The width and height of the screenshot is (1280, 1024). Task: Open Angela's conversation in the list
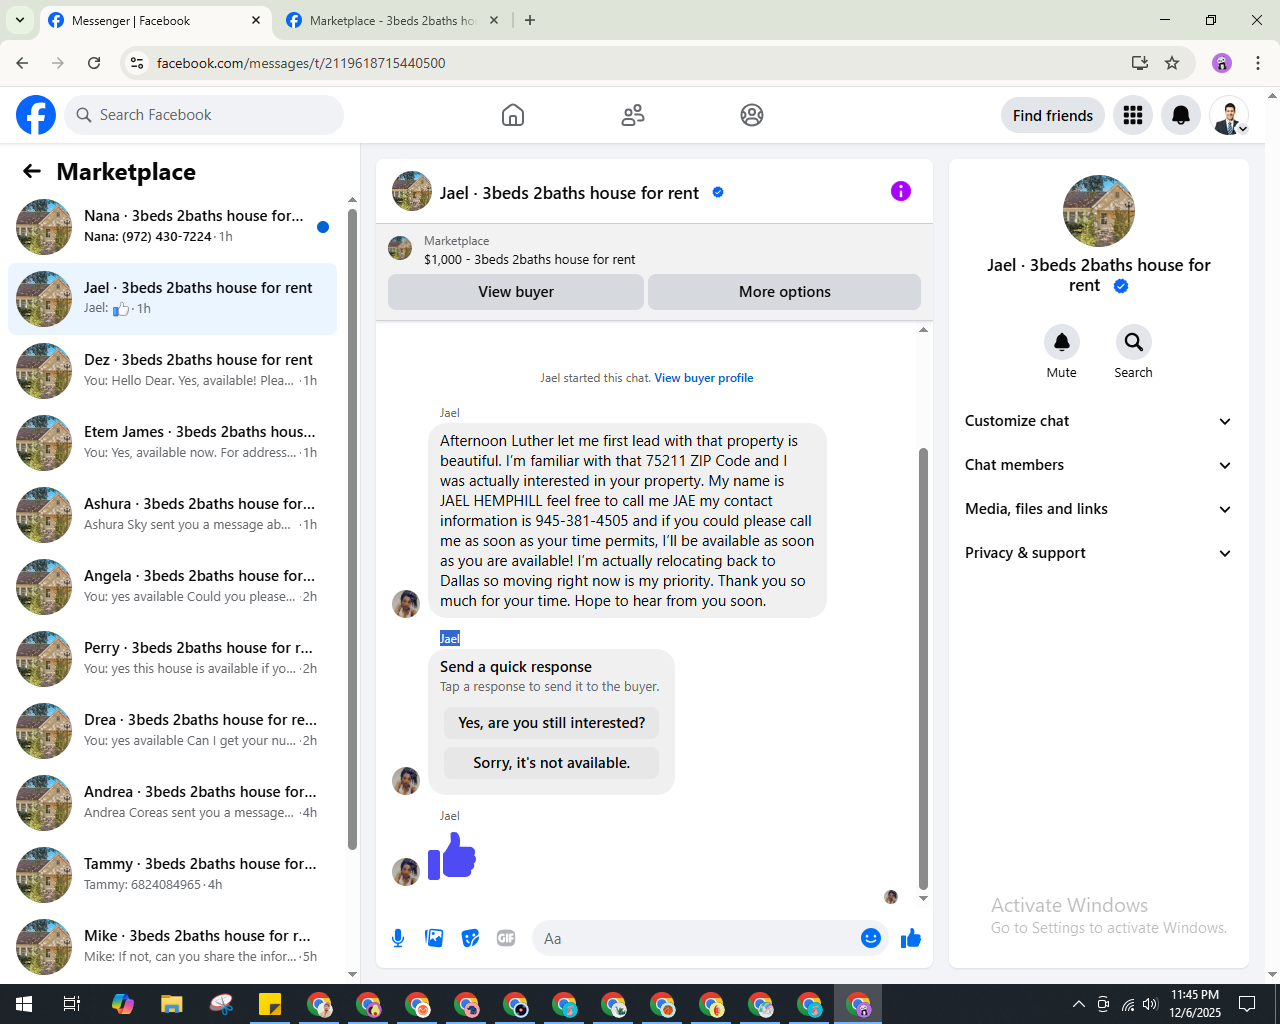pyautogui.click(x=172, y=587)
